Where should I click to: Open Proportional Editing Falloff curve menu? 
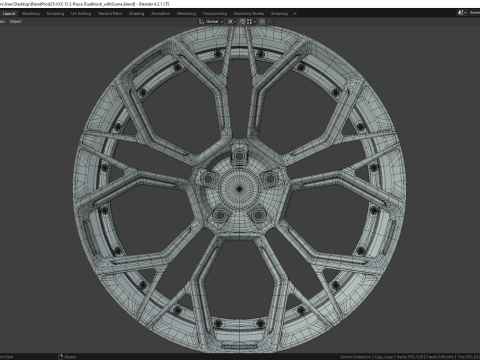pos(271,22)
